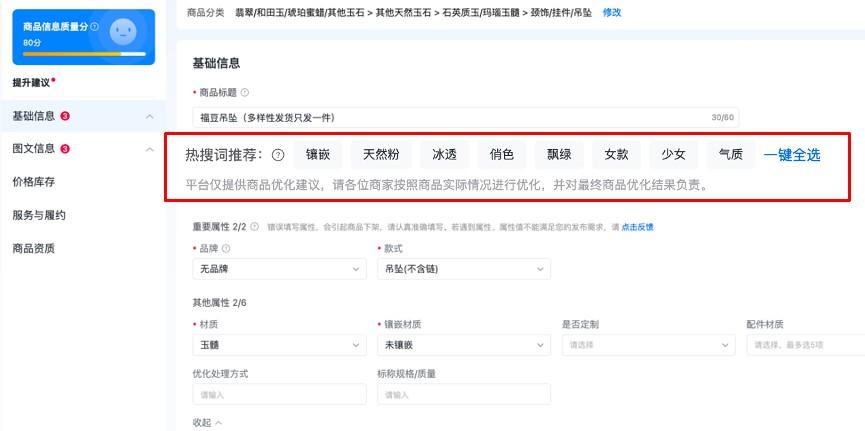The height and width of the screenshot is (431, 865).
Task: Toggle the 飘绿 keyword tag
Action: point(559,154)
